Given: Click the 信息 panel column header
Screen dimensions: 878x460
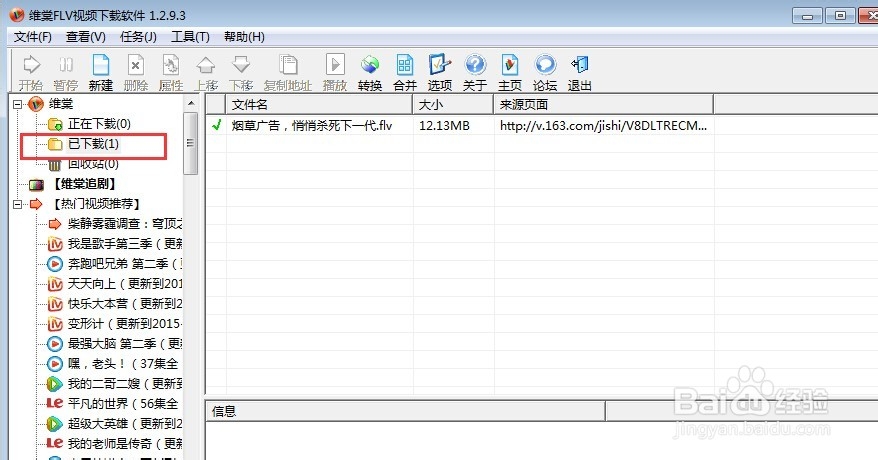Looking at the screenshot, I should pos(405,411).
